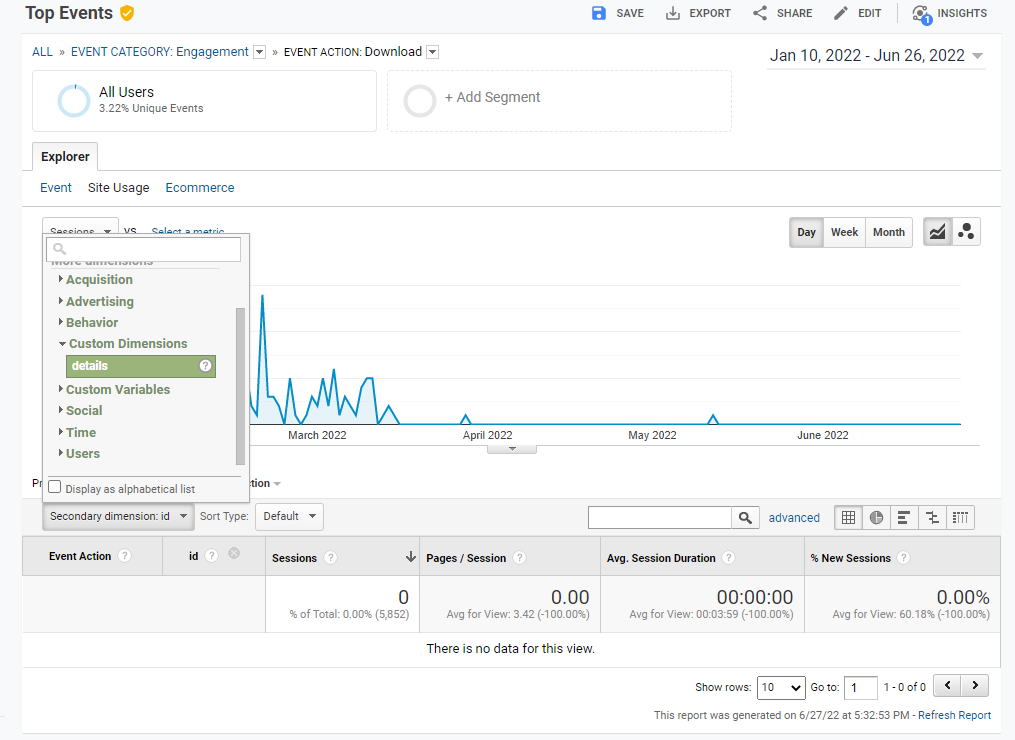Expand the Event Category: Engagement dropdown
Image resolution: width=1015 pixels, height=740 pixels.
(x=259, y=51)
